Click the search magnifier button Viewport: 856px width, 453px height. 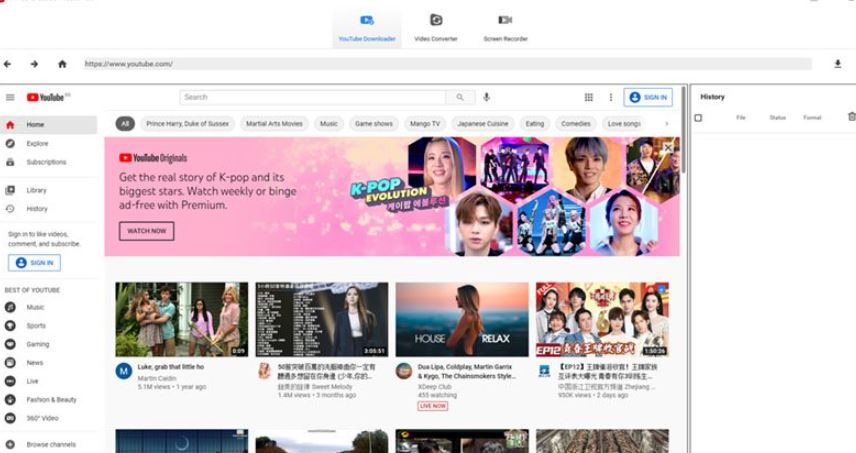(x=460, y=97)
